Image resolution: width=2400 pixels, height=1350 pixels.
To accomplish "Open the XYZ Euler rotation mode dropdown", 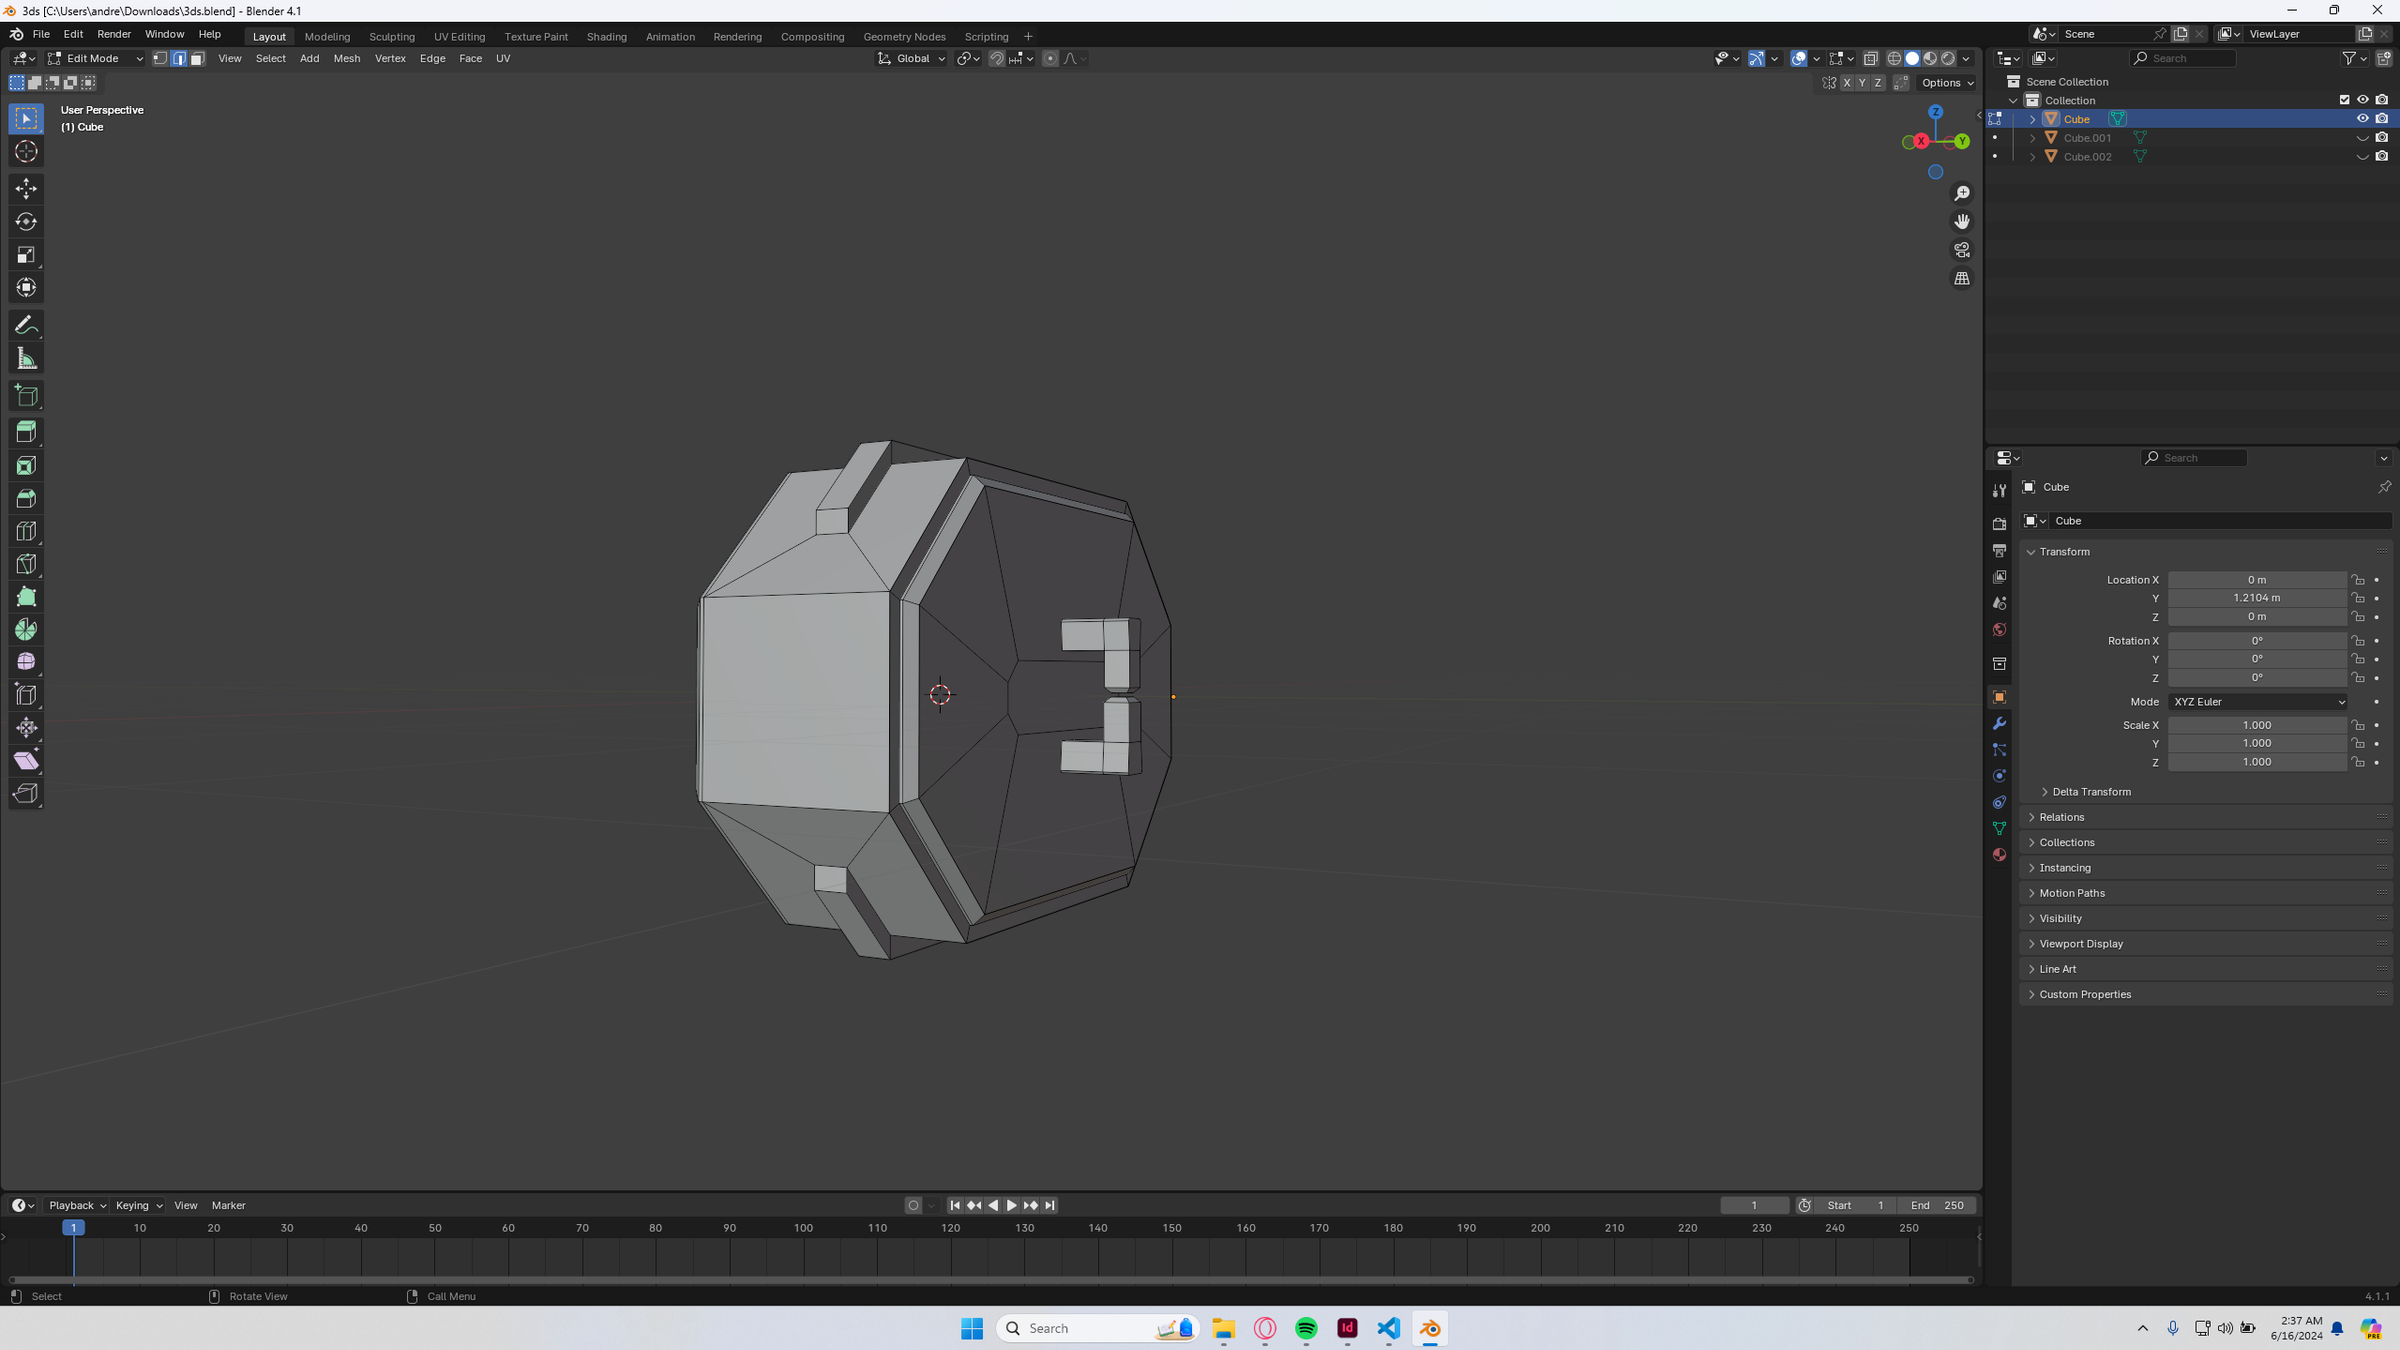I will click(2258, 702).
